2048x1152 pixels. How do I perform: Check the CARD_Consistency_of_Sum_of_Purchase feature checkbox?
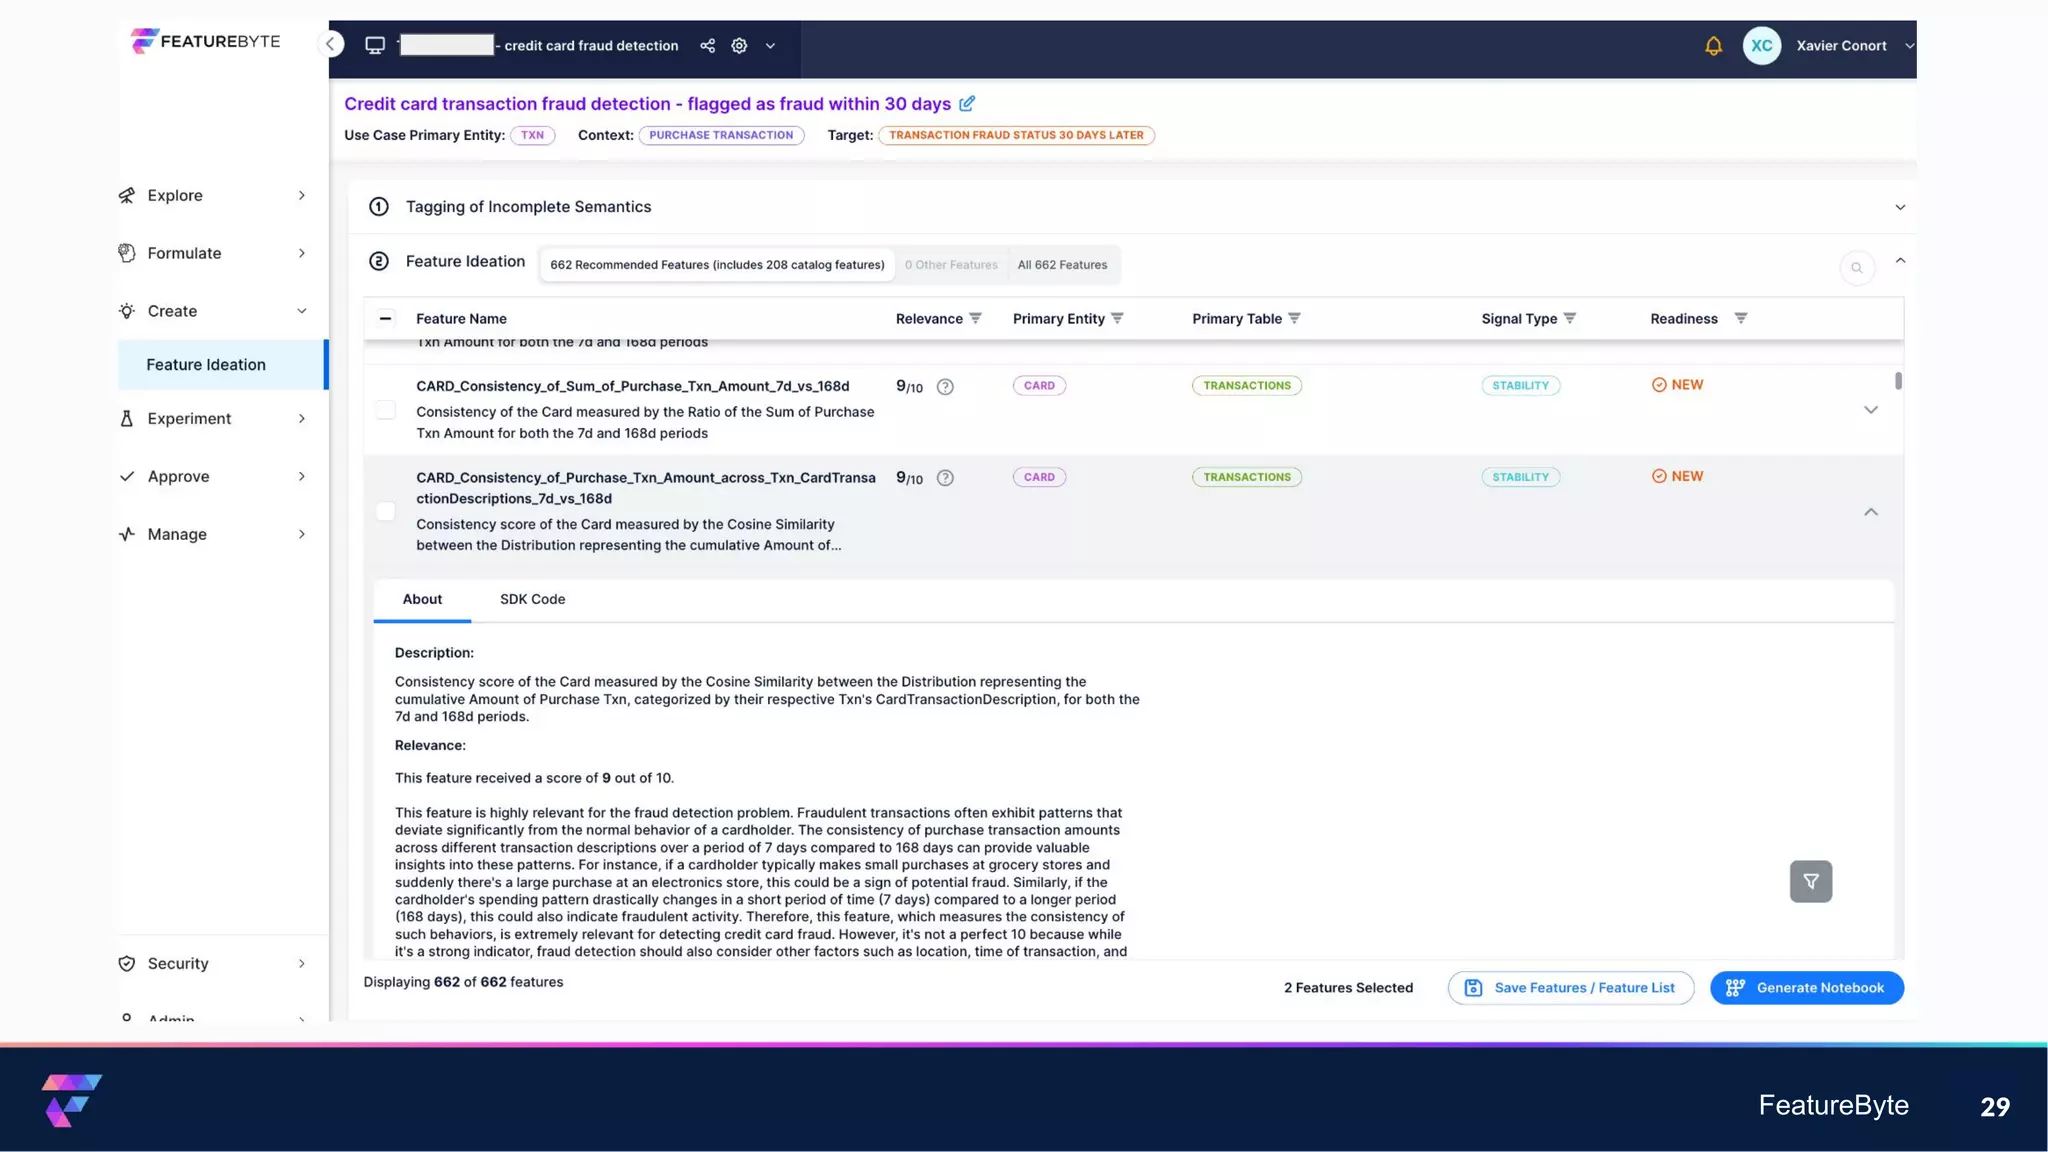(x=386, y=410)
